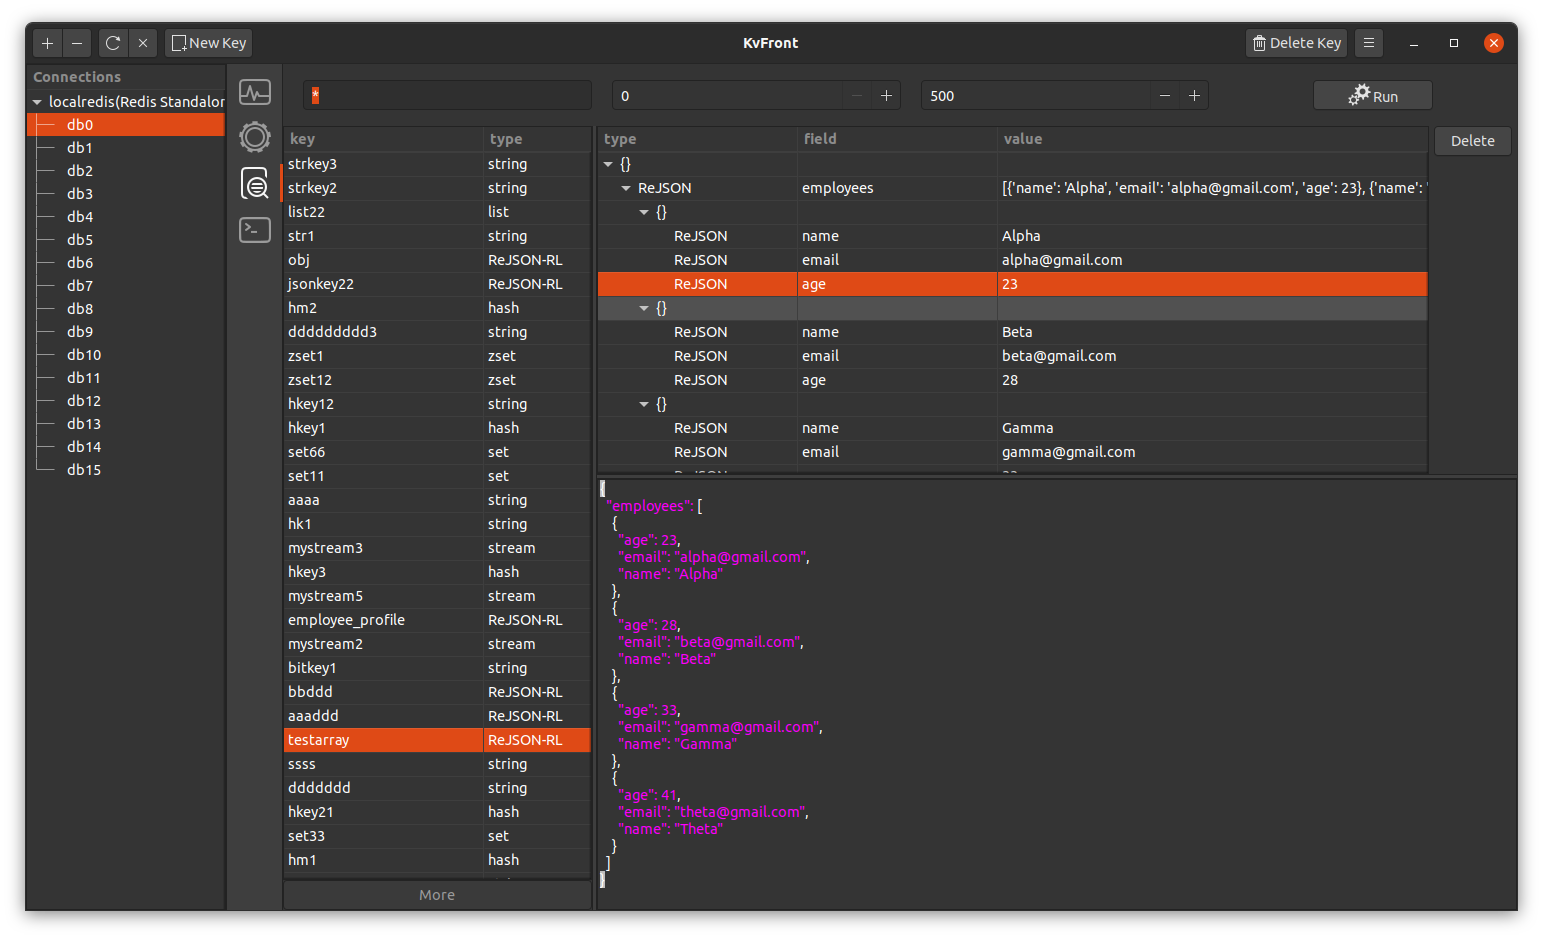This screenshot has width=1543, height=939.
Task: Collapse the third employee {} object (Gamma)
Action: coord(644,404)
